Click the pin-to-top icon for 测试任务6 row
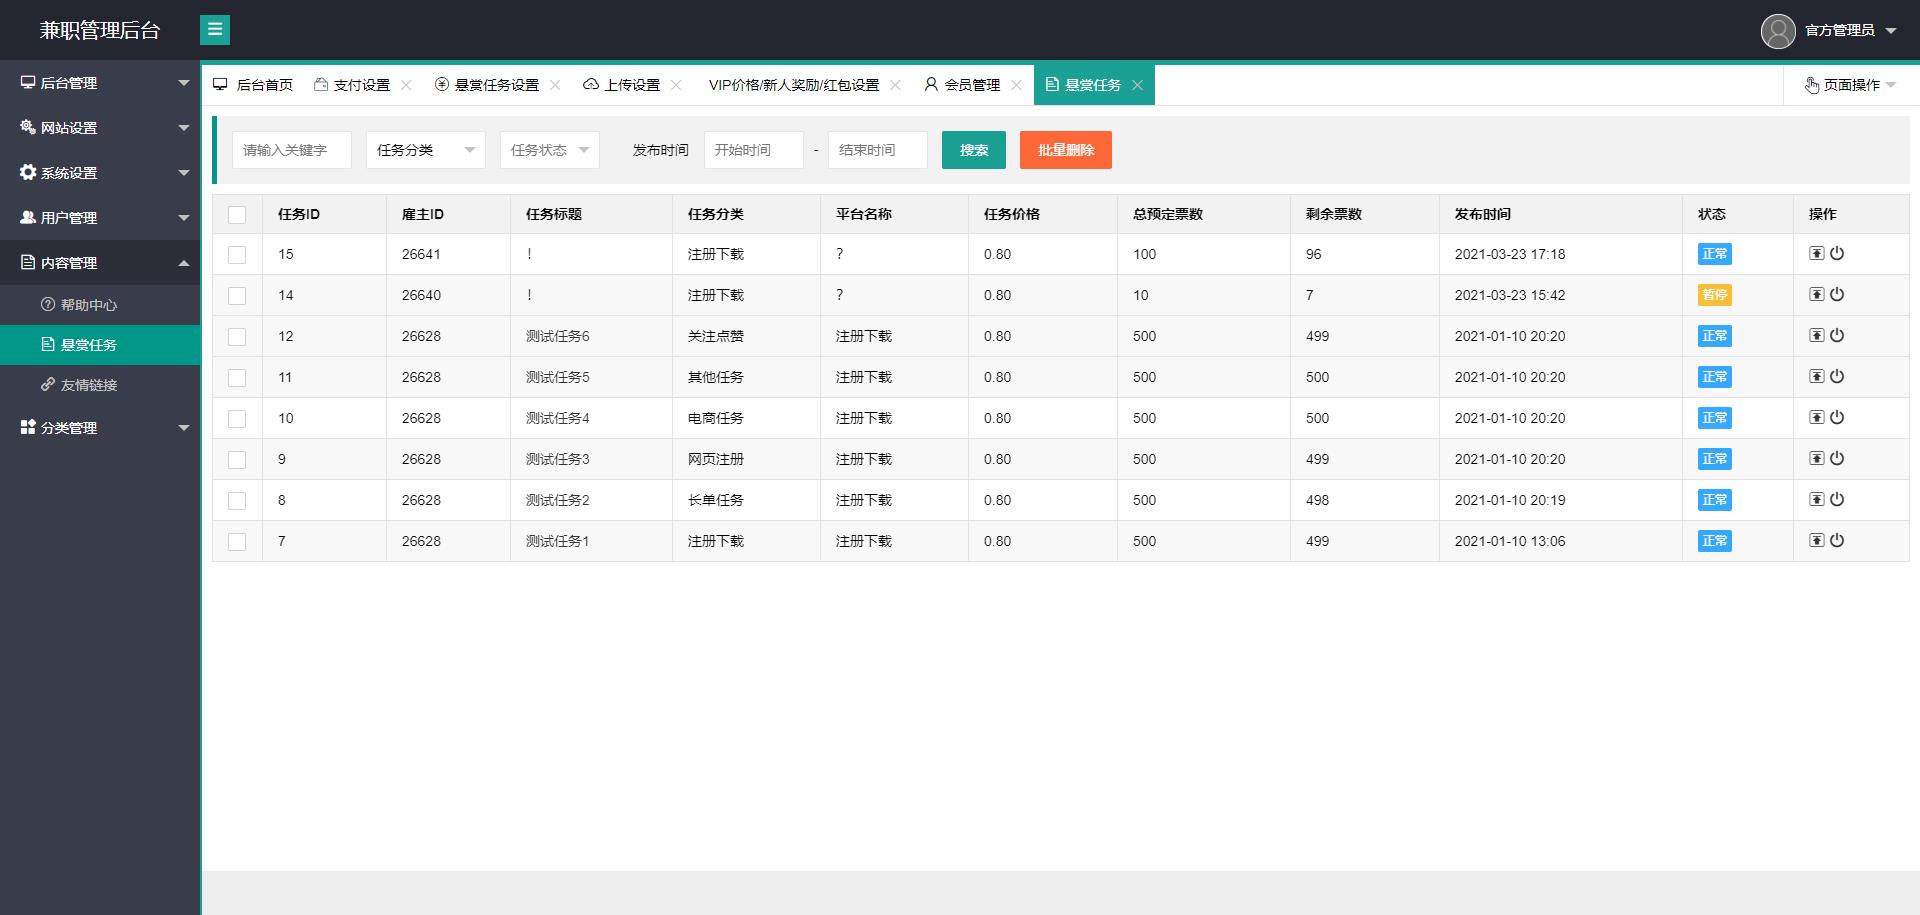 click(x=1816, y=336)
